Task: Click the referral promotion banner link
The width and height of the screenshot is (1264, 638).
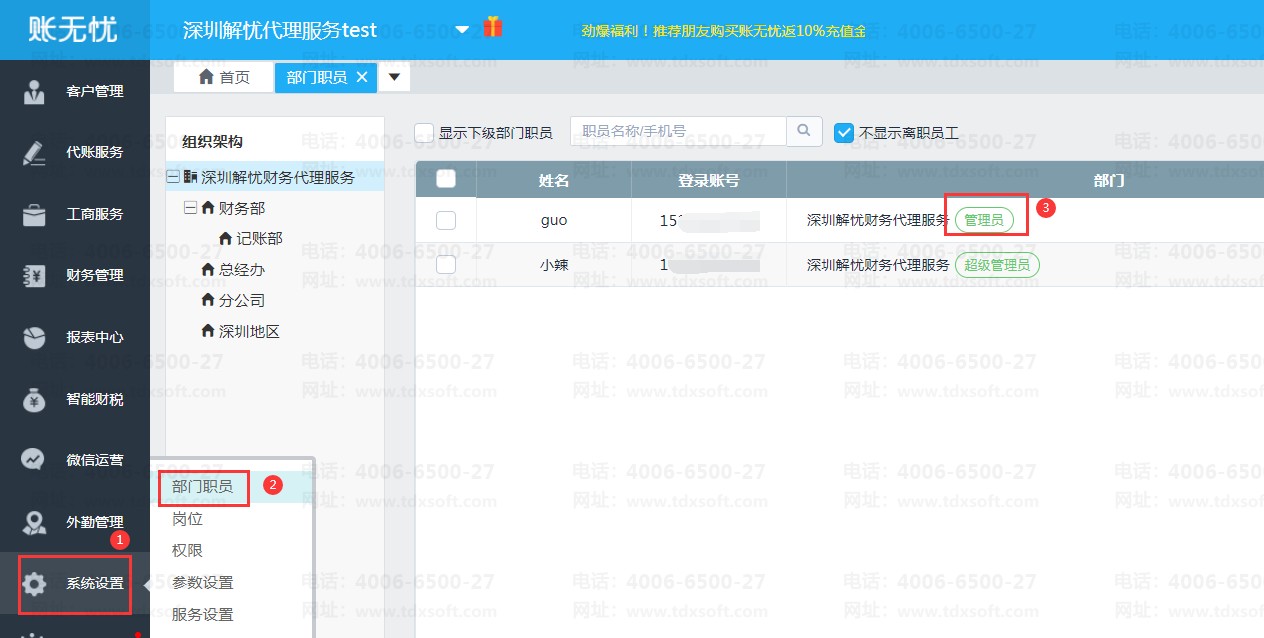Action: [x=723, y=31]
